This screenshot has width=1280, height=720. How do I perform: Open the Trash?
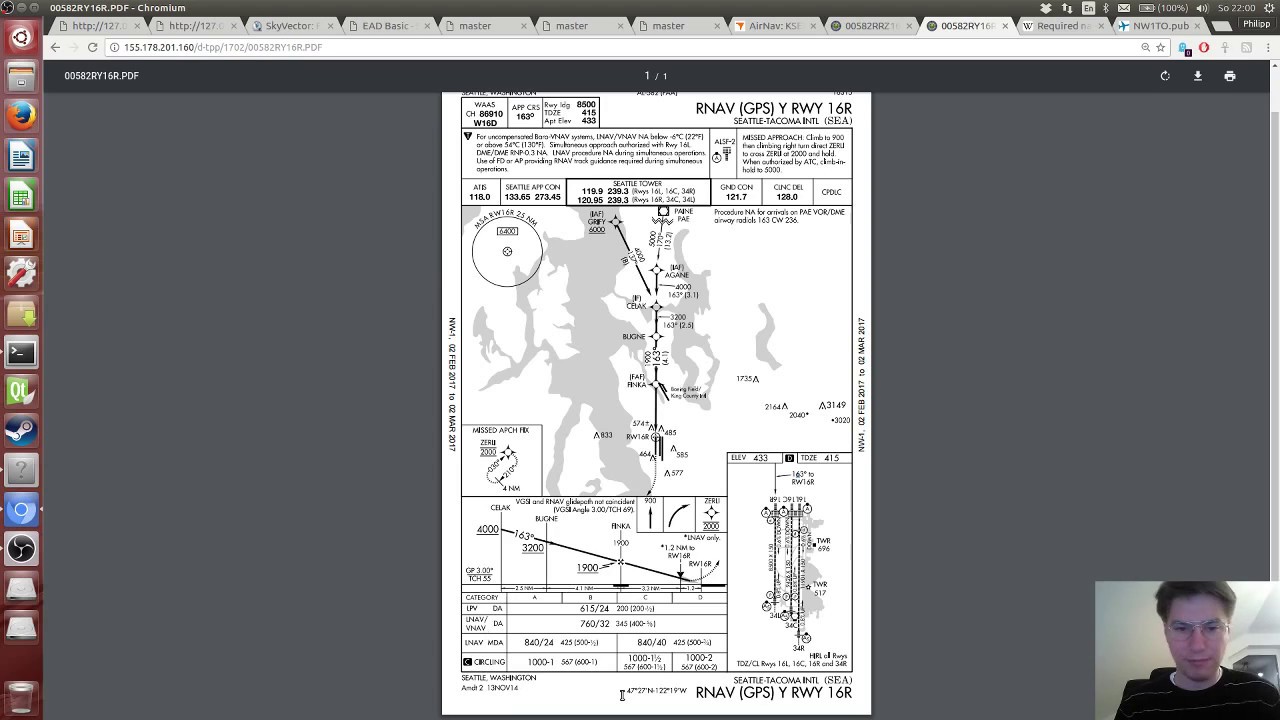21,697
